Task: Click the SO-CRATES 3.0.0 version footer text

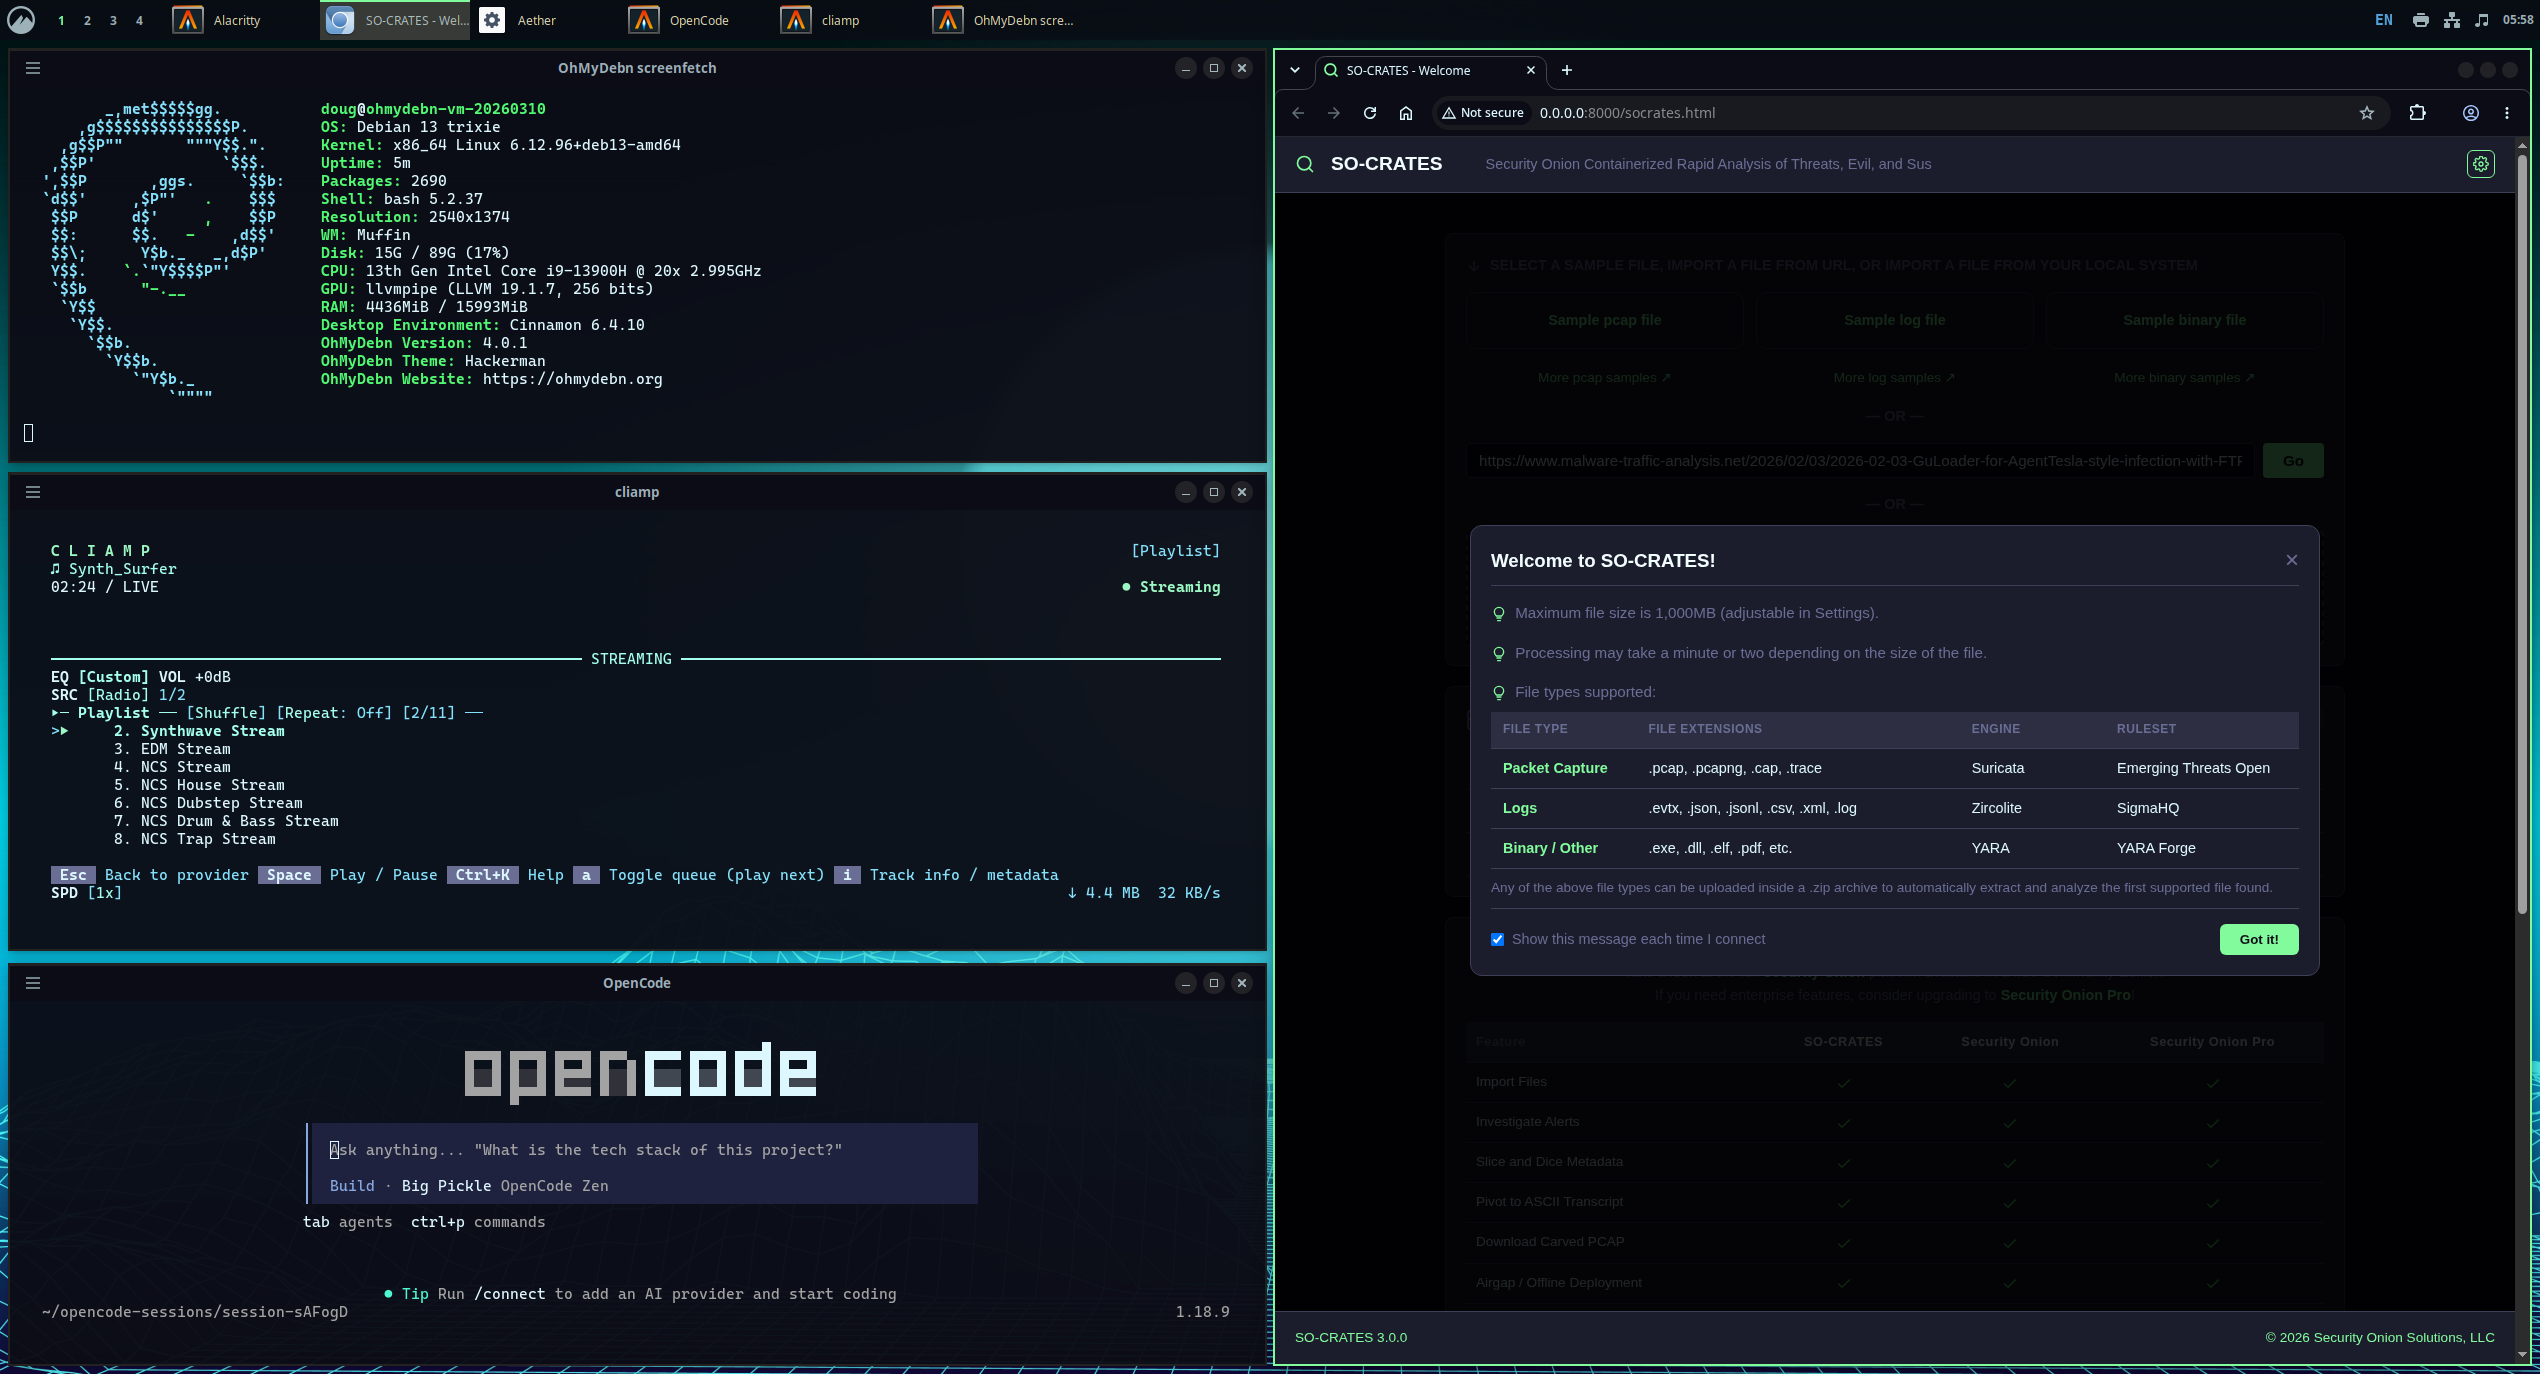Action: [1350, 1337]
